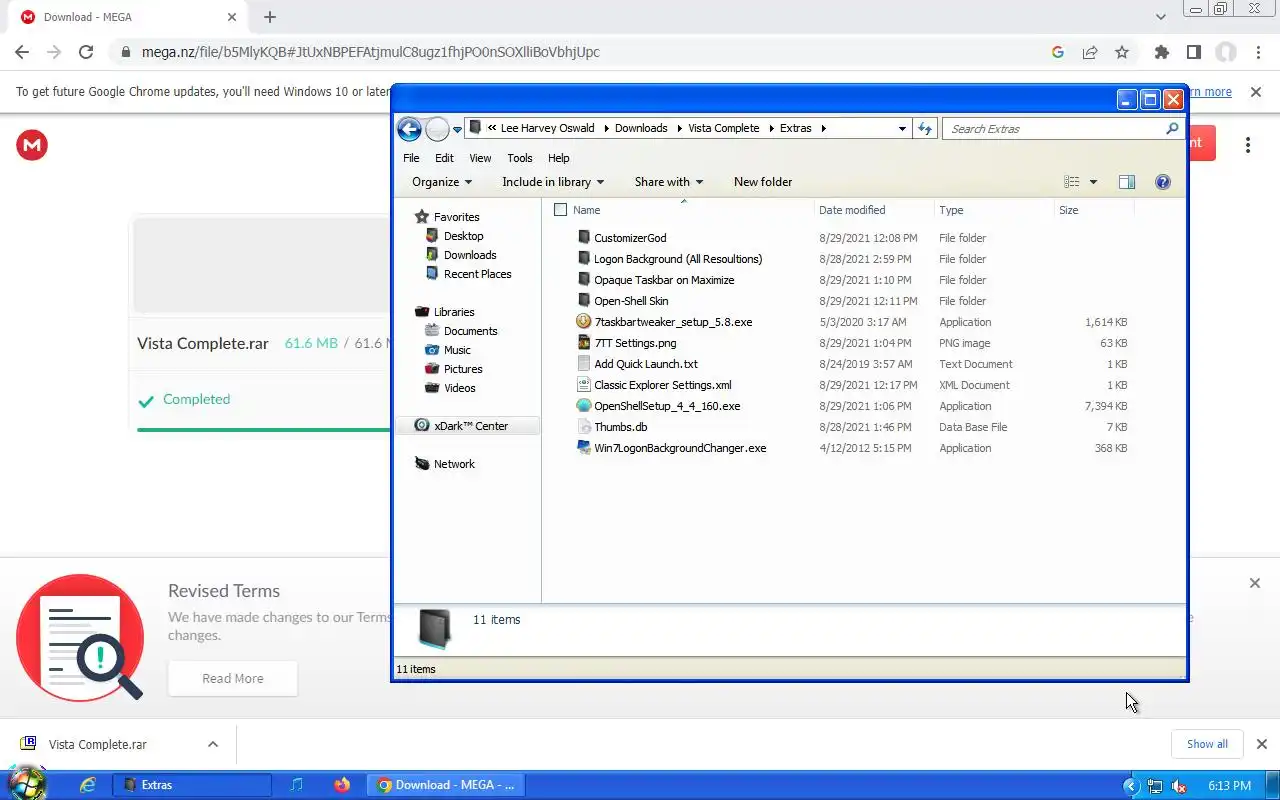Open the View menu

(x=480, y=158)
